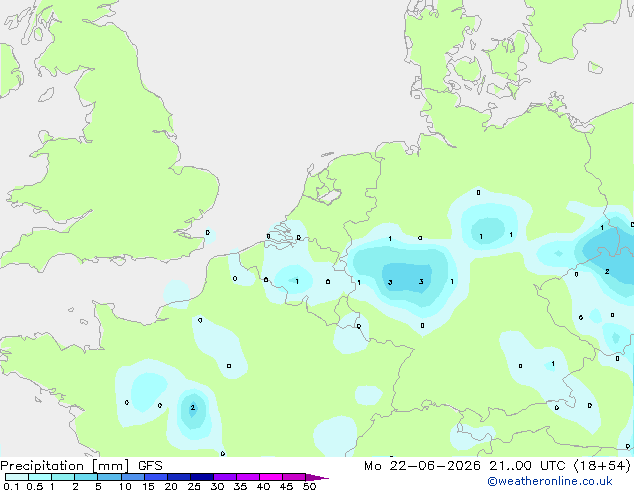This screenshot has width=634, height=490.
Task: Click the 0.1–0.5 mm legend color swatch
Action: [x=17, y=477]
